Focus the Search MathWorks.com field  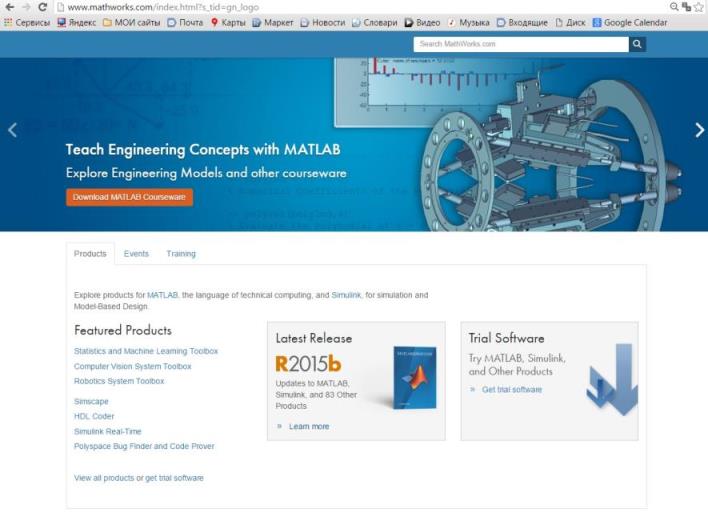tap(521, 44)
